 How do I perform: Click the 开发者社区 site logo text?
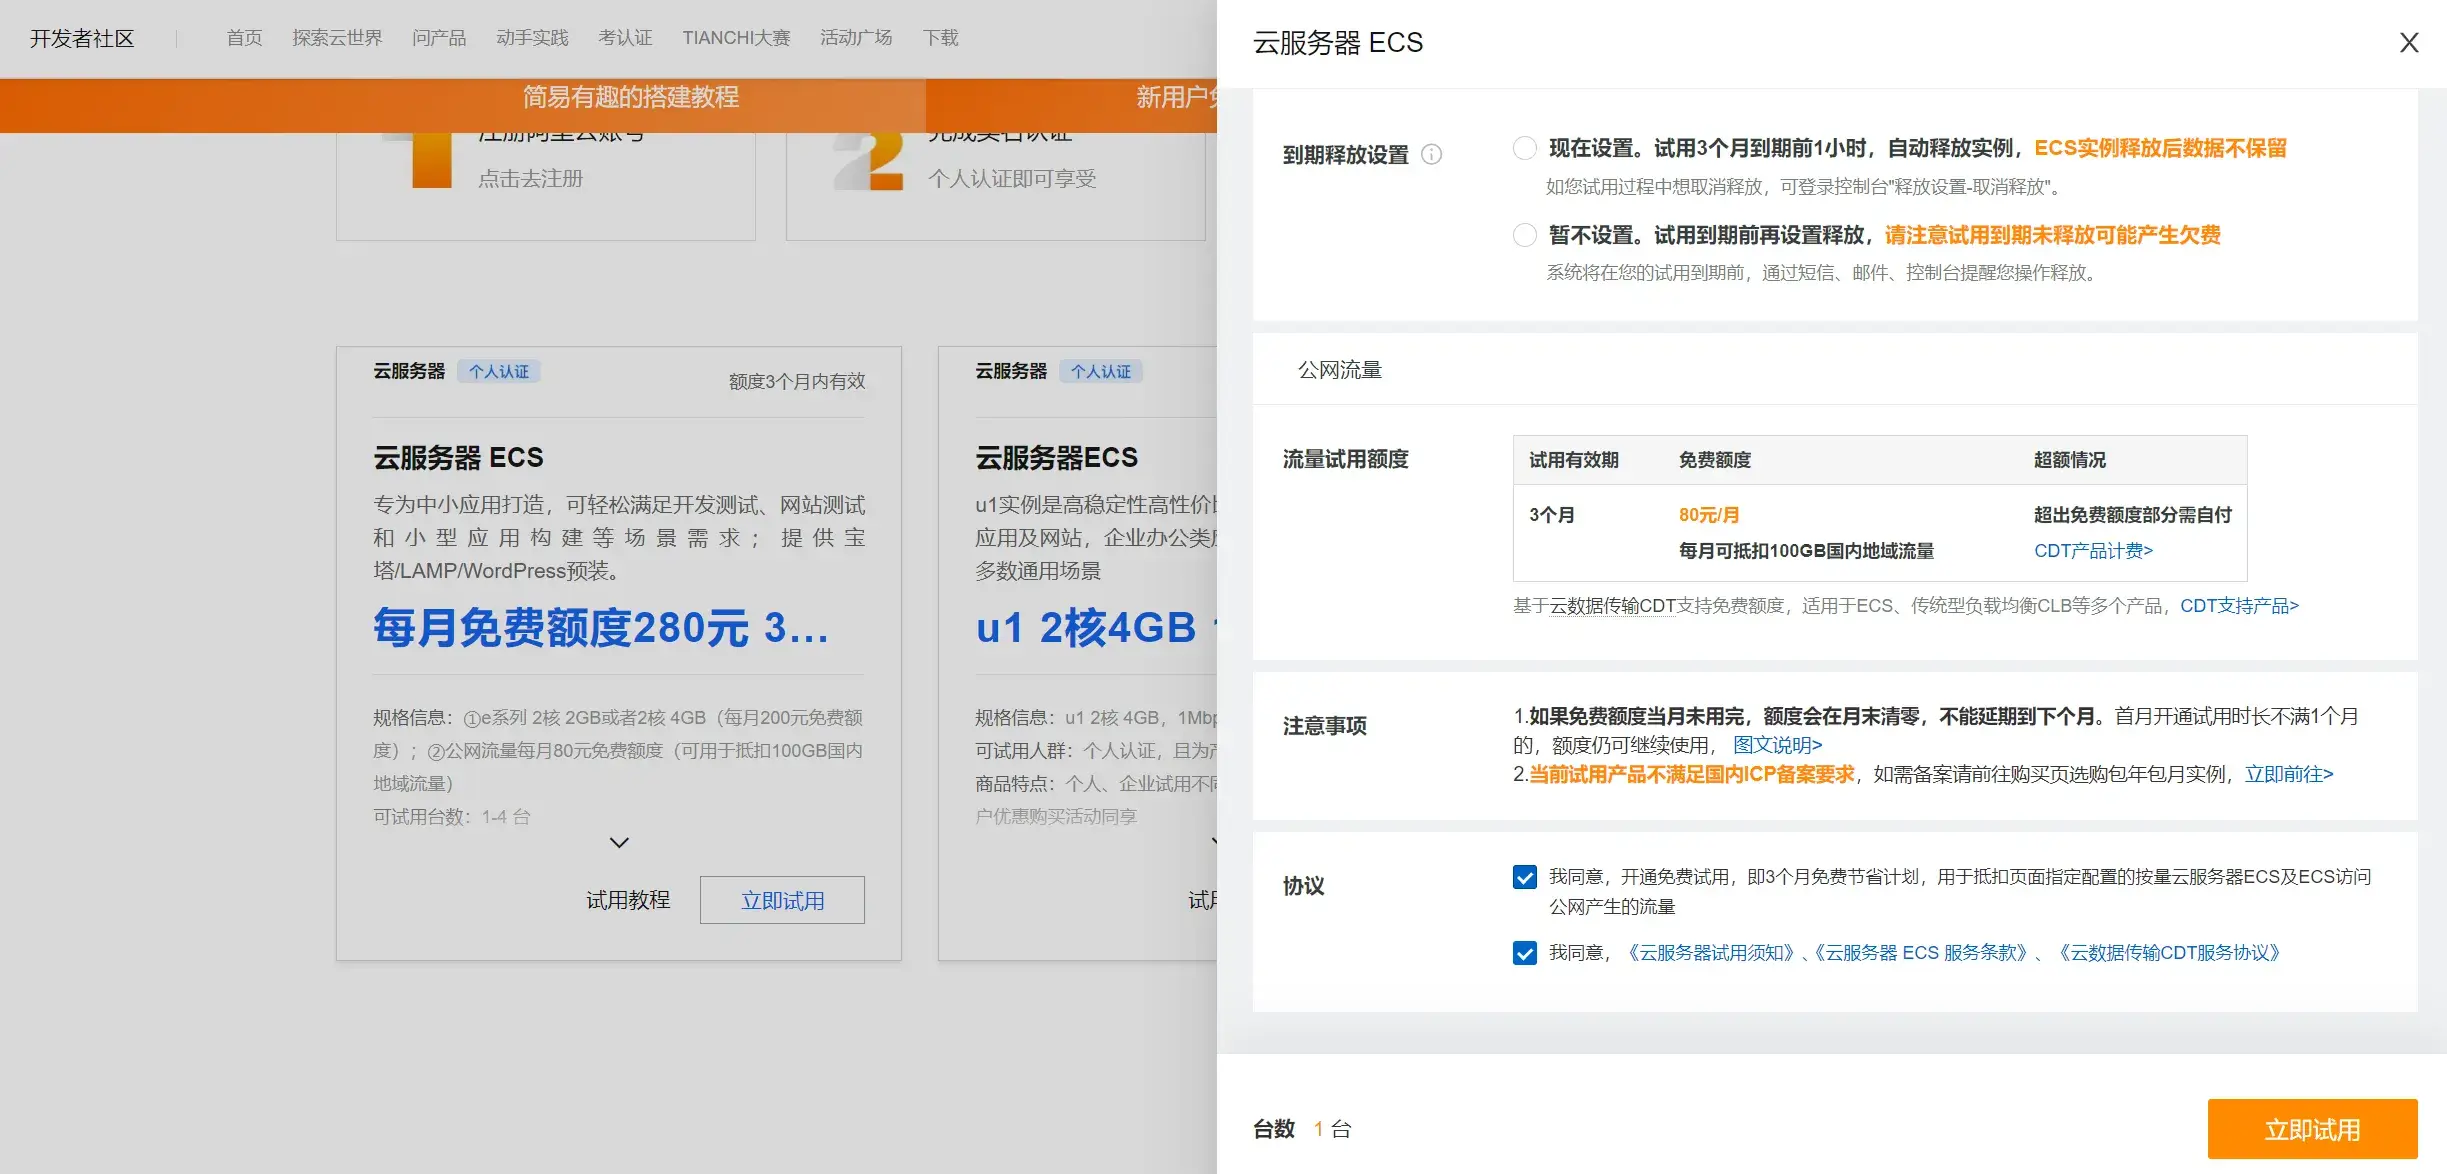[82, 38]
